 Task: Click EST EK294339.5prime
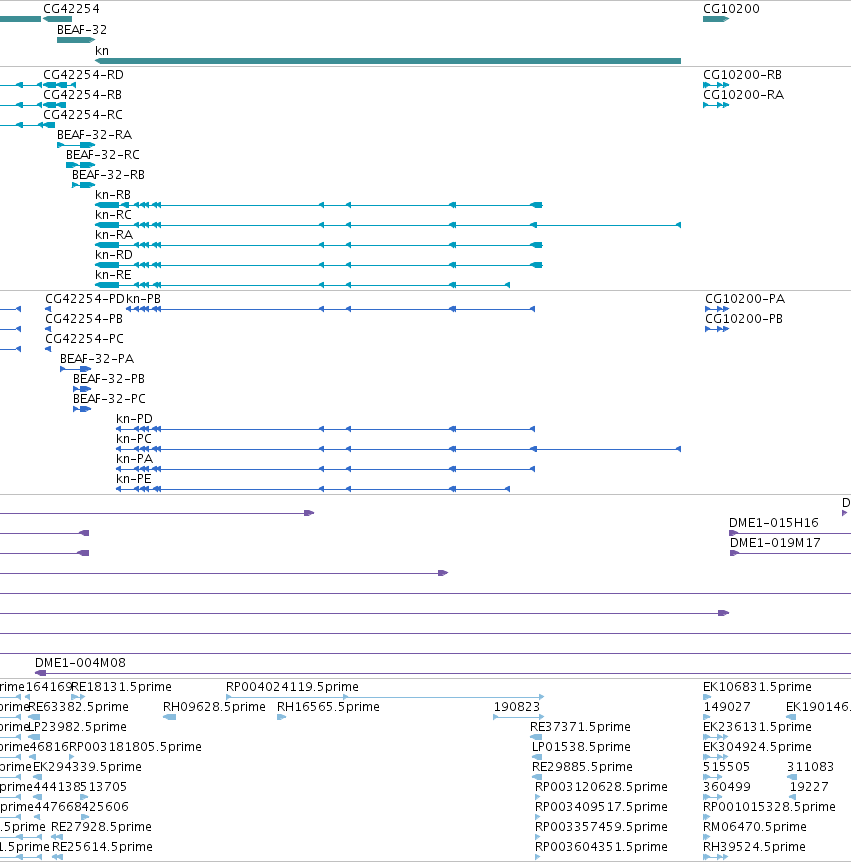87,767
